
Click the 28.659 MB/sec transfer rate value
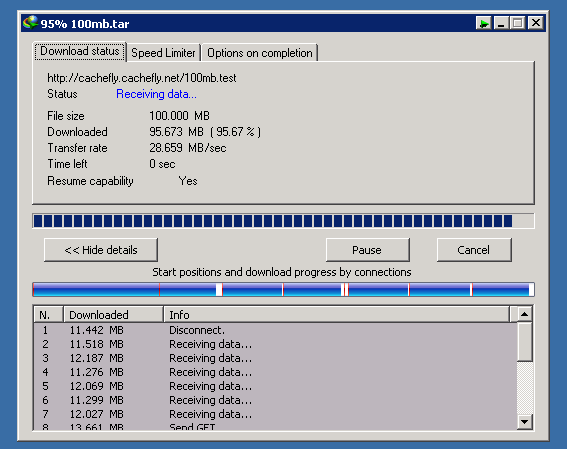[188, 148]
